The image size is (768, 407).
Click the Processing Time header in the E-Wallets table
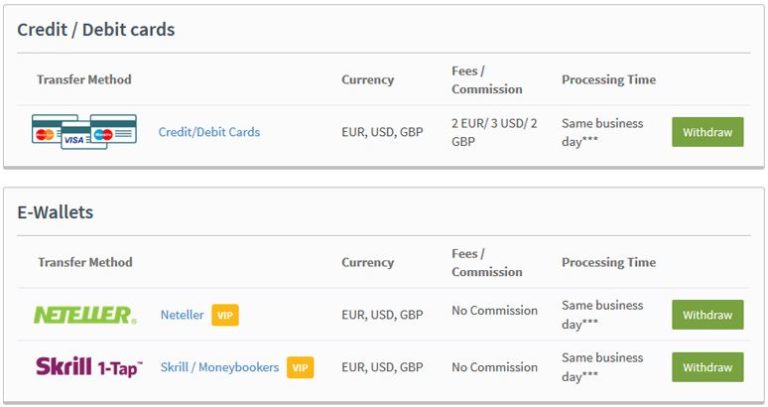(x=609, y=262)
